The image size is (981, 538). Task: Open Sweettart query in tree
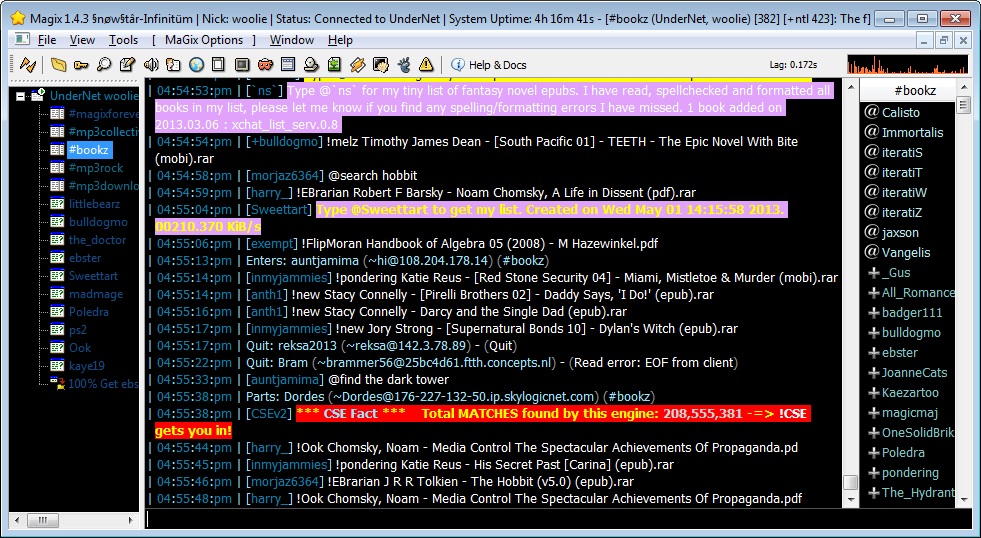tap(93, 276)
